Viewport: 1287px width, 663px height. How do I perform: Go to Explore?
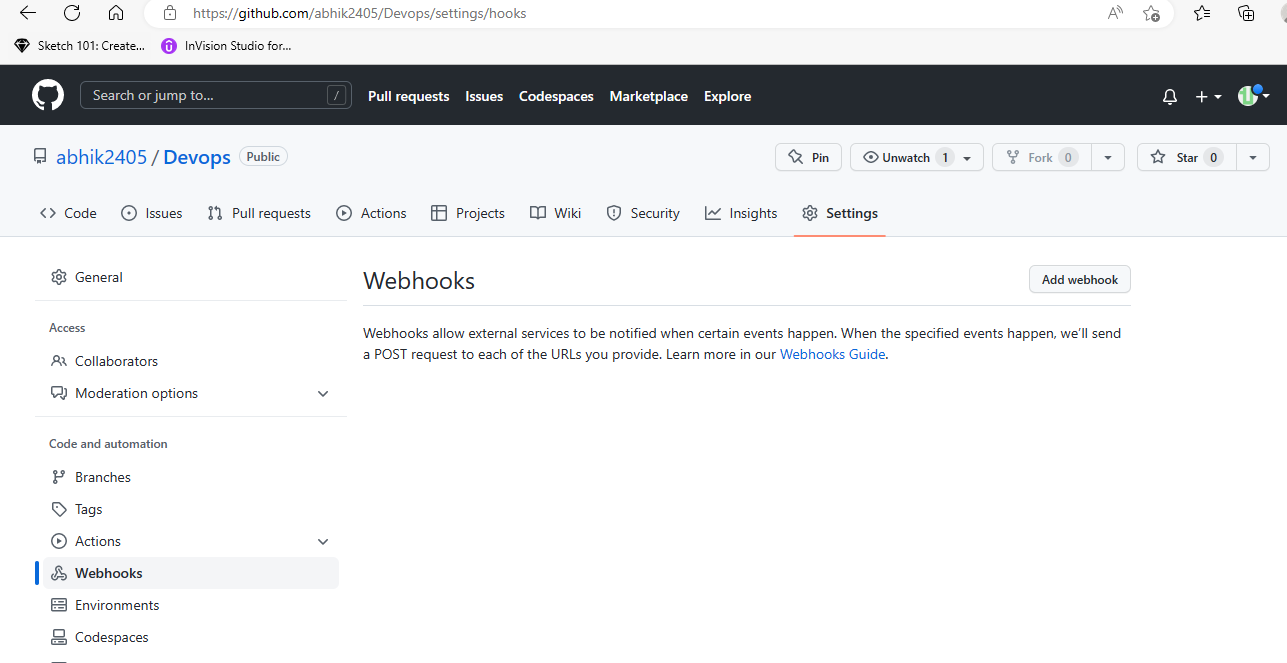[727, 96]
